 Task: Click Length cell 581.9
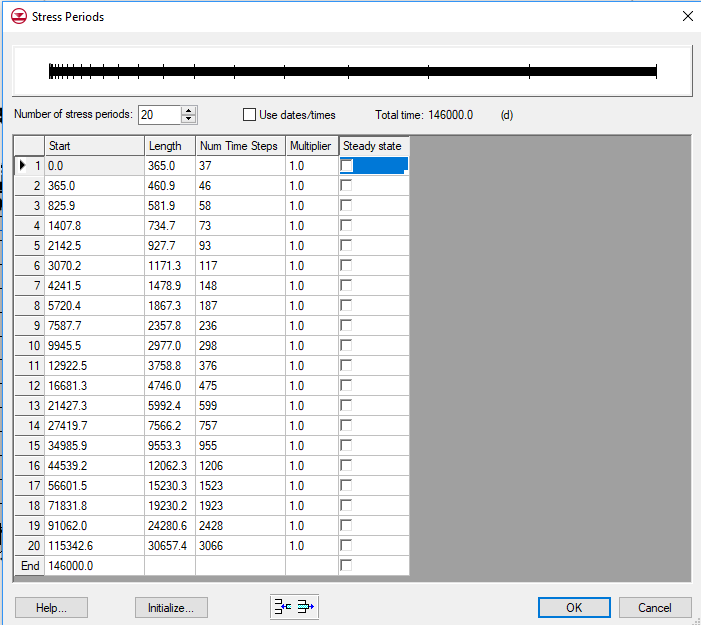[x=170, y=206]
